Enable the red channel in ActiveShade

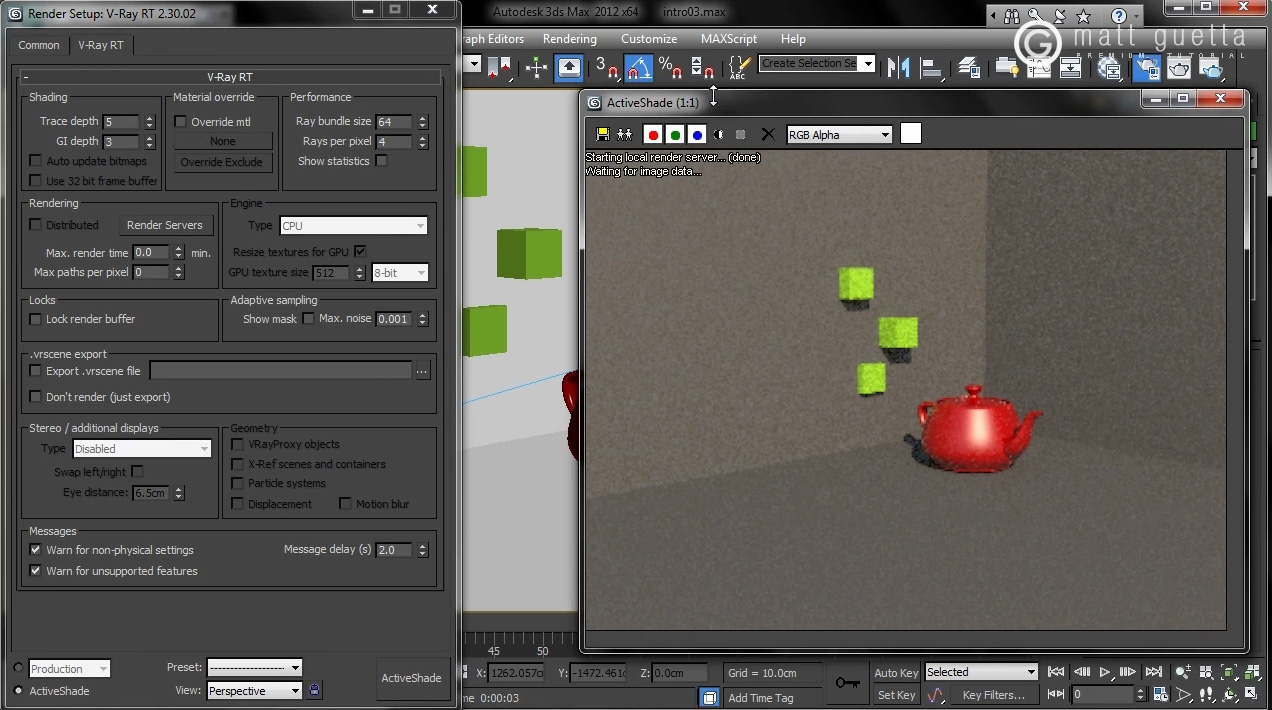[653, 134]
